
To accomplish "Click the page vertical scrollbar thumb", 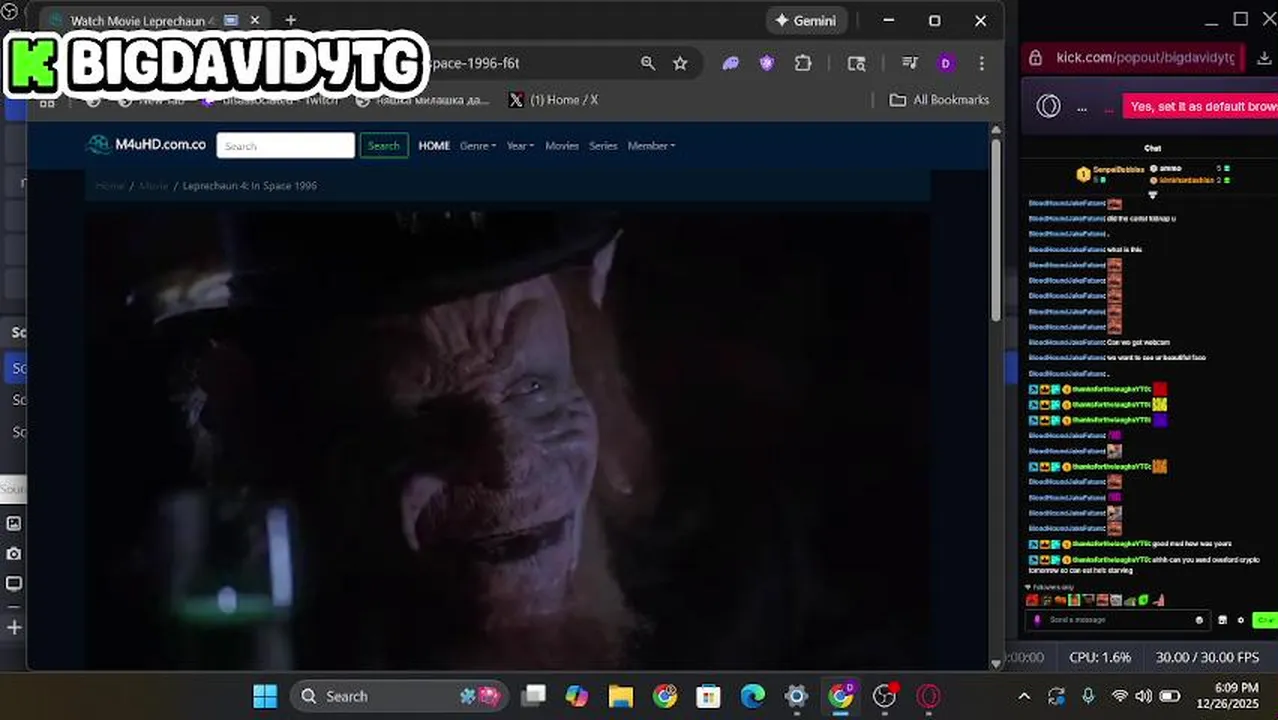I will (x=996, y=230).
